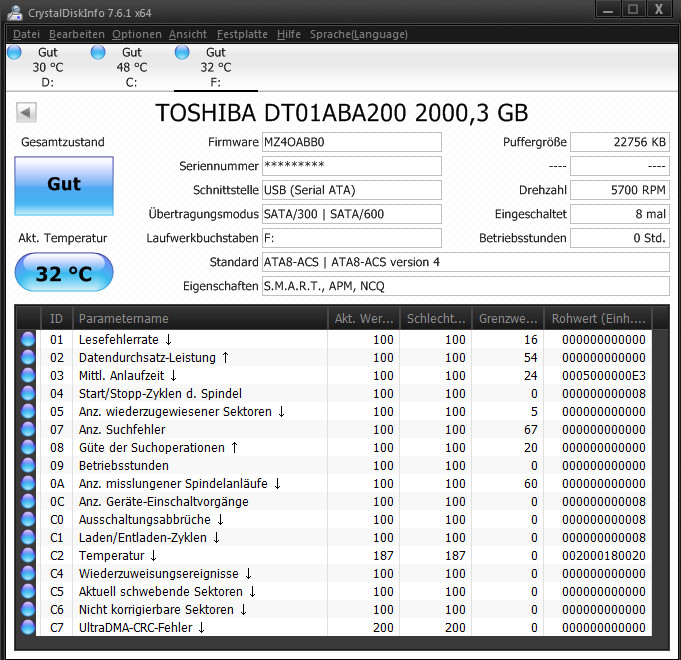This screenshot has height=660, width=681.
Task: Select drive C: with 48 °C
Action: tap(132, 67)
